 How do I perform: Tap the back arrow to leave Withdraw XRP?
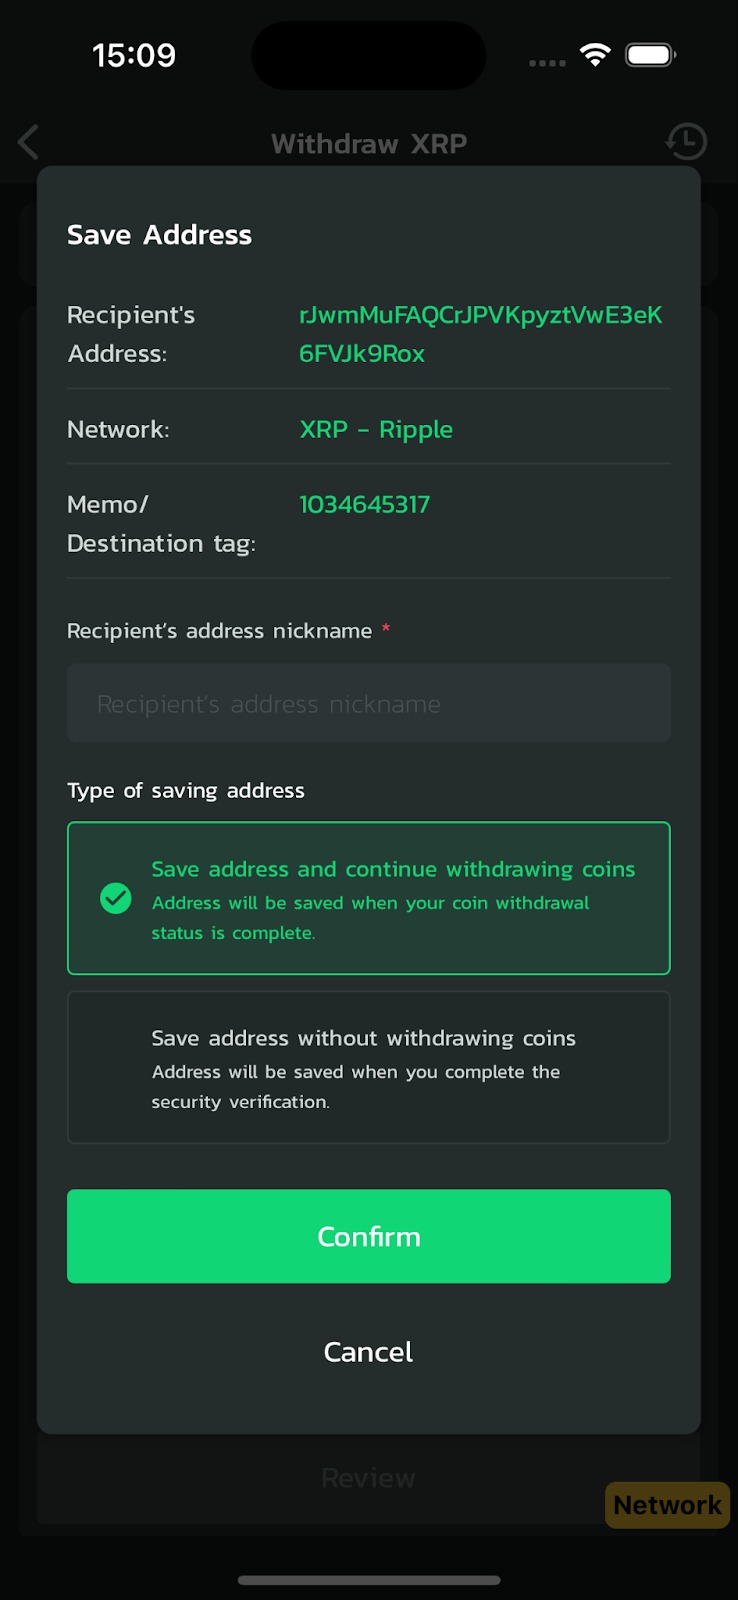coord(27,142)
